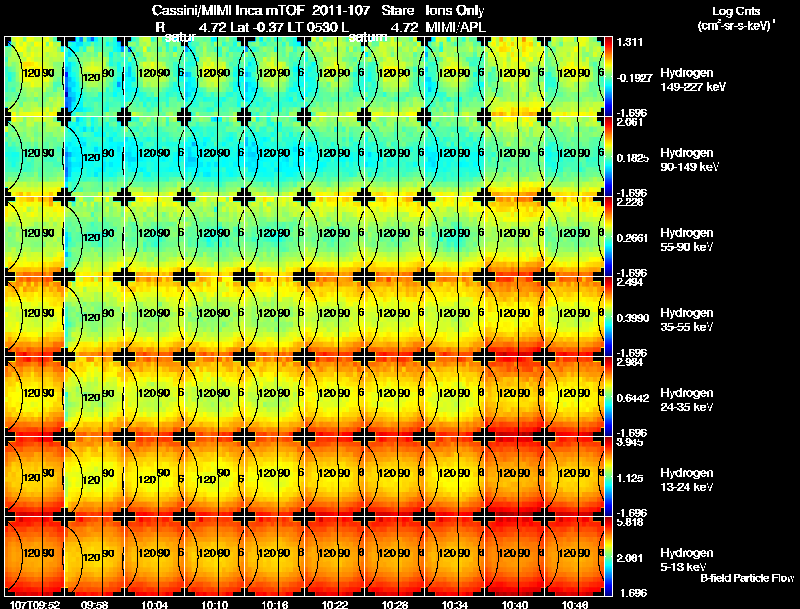Click the 'B-field Particle Flow' label
The image size is (800, 609).
tap(747, 578)
